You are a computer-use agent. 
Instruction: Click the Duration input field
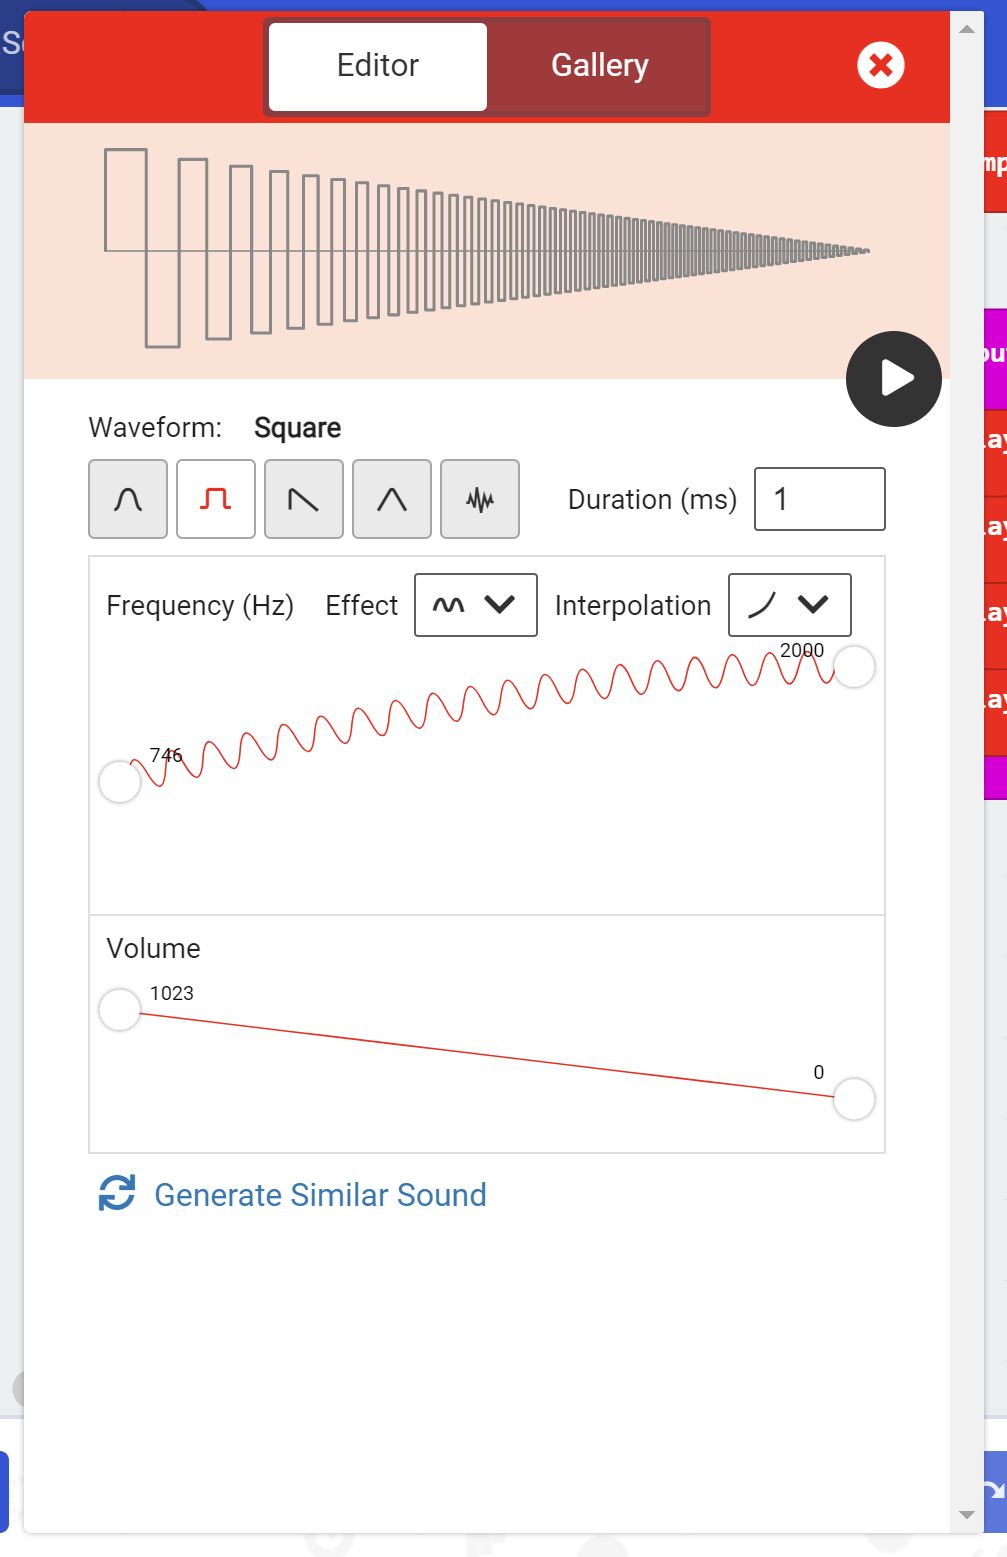[x=818, y=499]
